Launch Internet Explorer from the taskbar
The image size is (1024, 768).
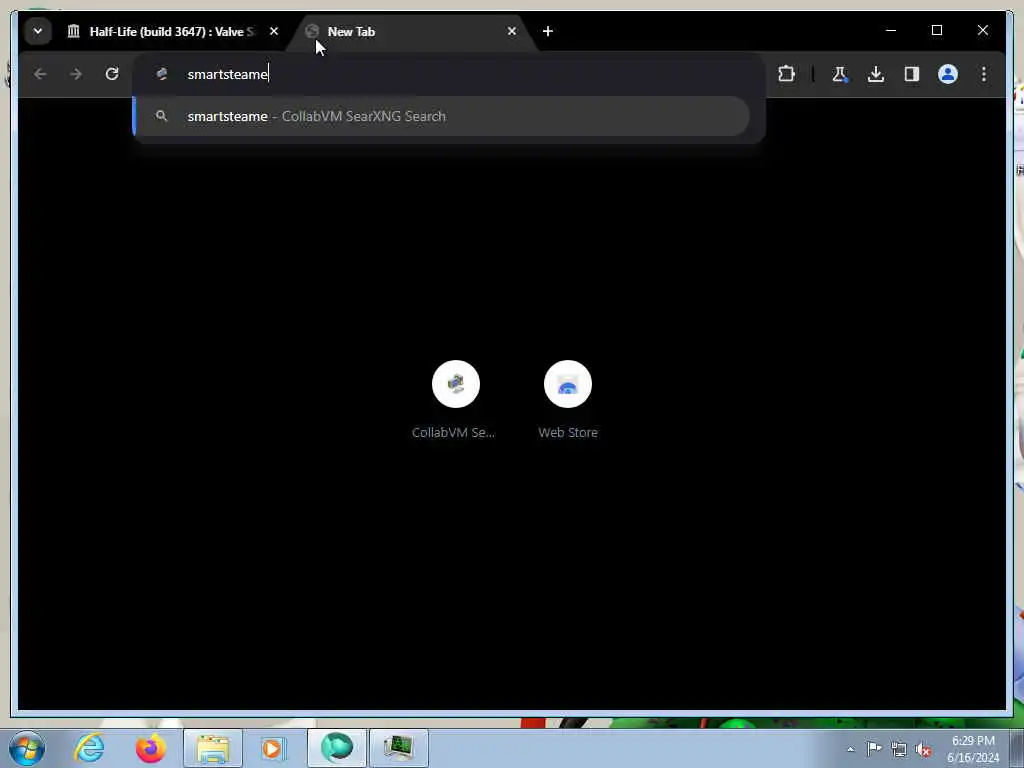[89, 748]
